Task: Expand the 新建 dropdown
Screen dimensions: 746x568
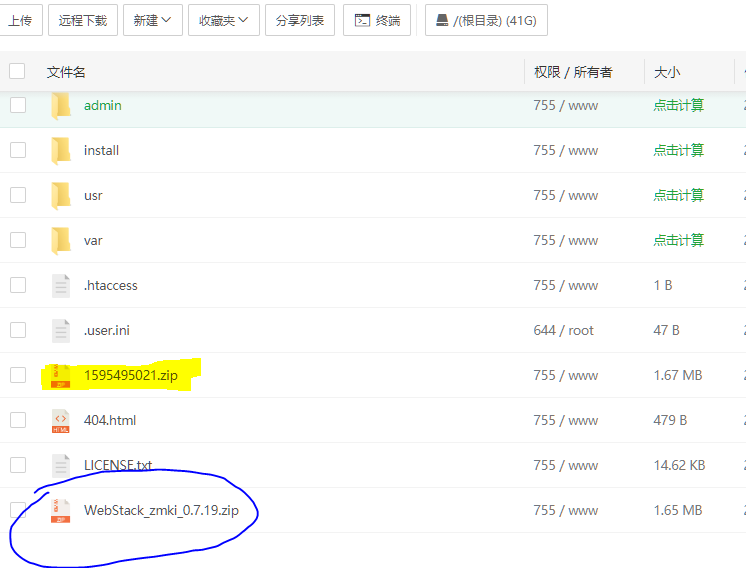Action: point(152,20)
